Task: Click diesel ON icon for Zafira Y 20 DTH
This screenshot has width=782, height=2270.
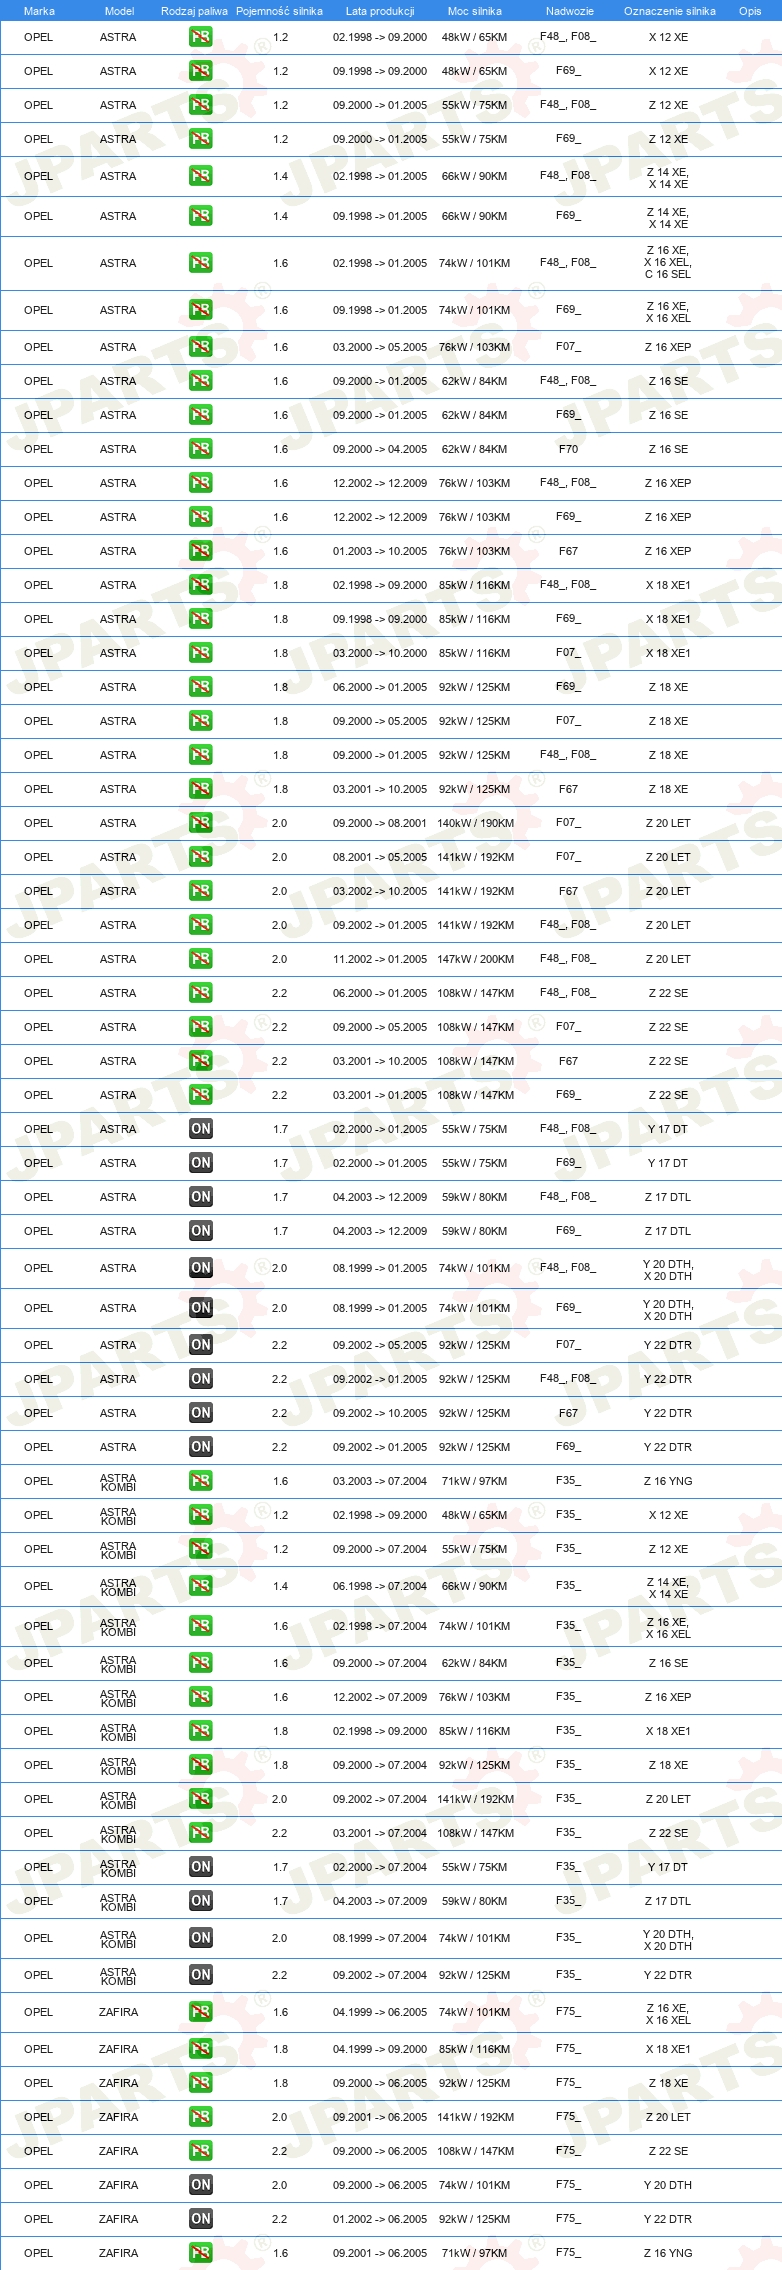Action: [x=201, y=2185]
